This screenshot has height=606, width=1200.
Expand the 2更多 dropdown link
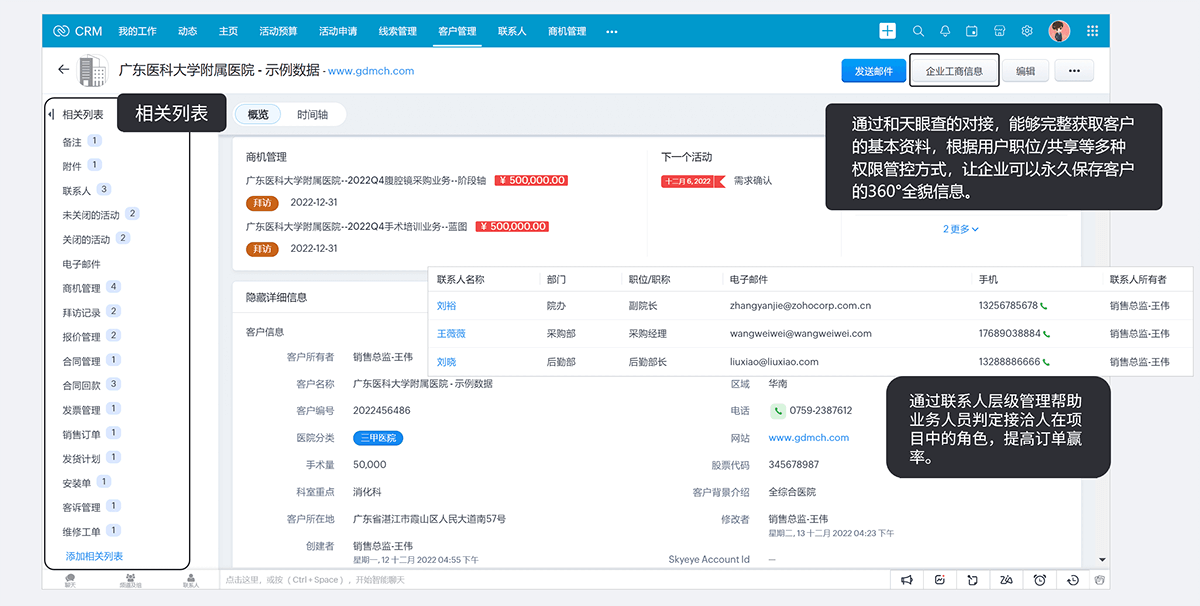(x=960, y=229)
